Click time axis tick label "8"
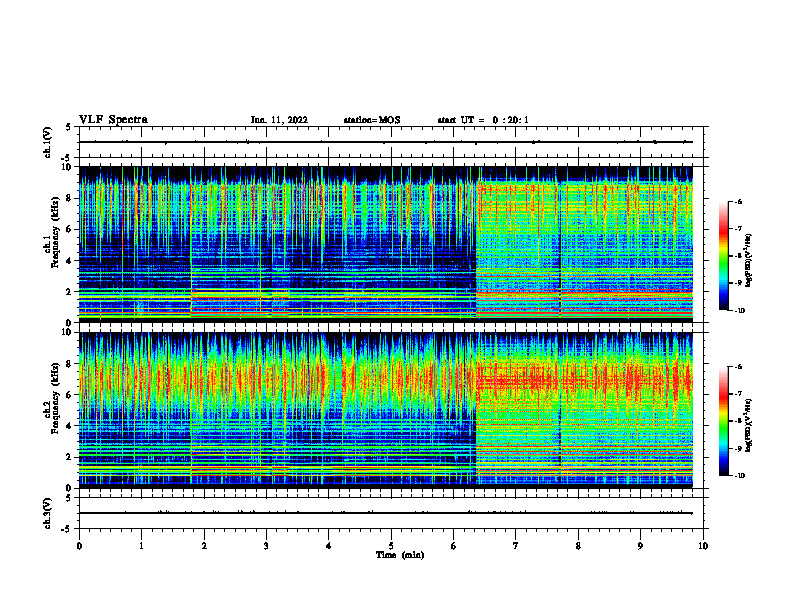The height and width of the screenshot is (612, 792). pyautogui.click(x=578, y=546)
